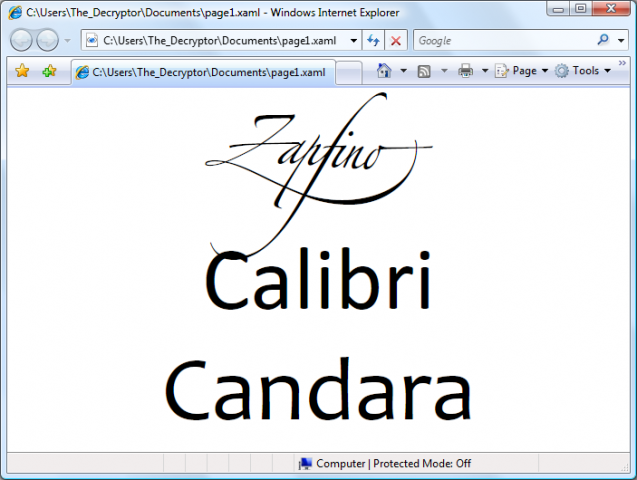Image resolution: width=637 pixels, height=480 pixels.
Task: Show more toolbar commands chevron
Action: click(622, 63)
